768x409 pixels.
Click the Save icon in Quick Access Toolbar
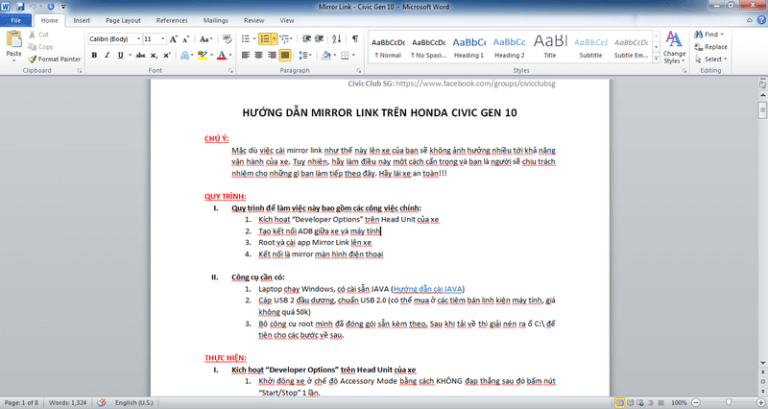click(x=21, y=6)
